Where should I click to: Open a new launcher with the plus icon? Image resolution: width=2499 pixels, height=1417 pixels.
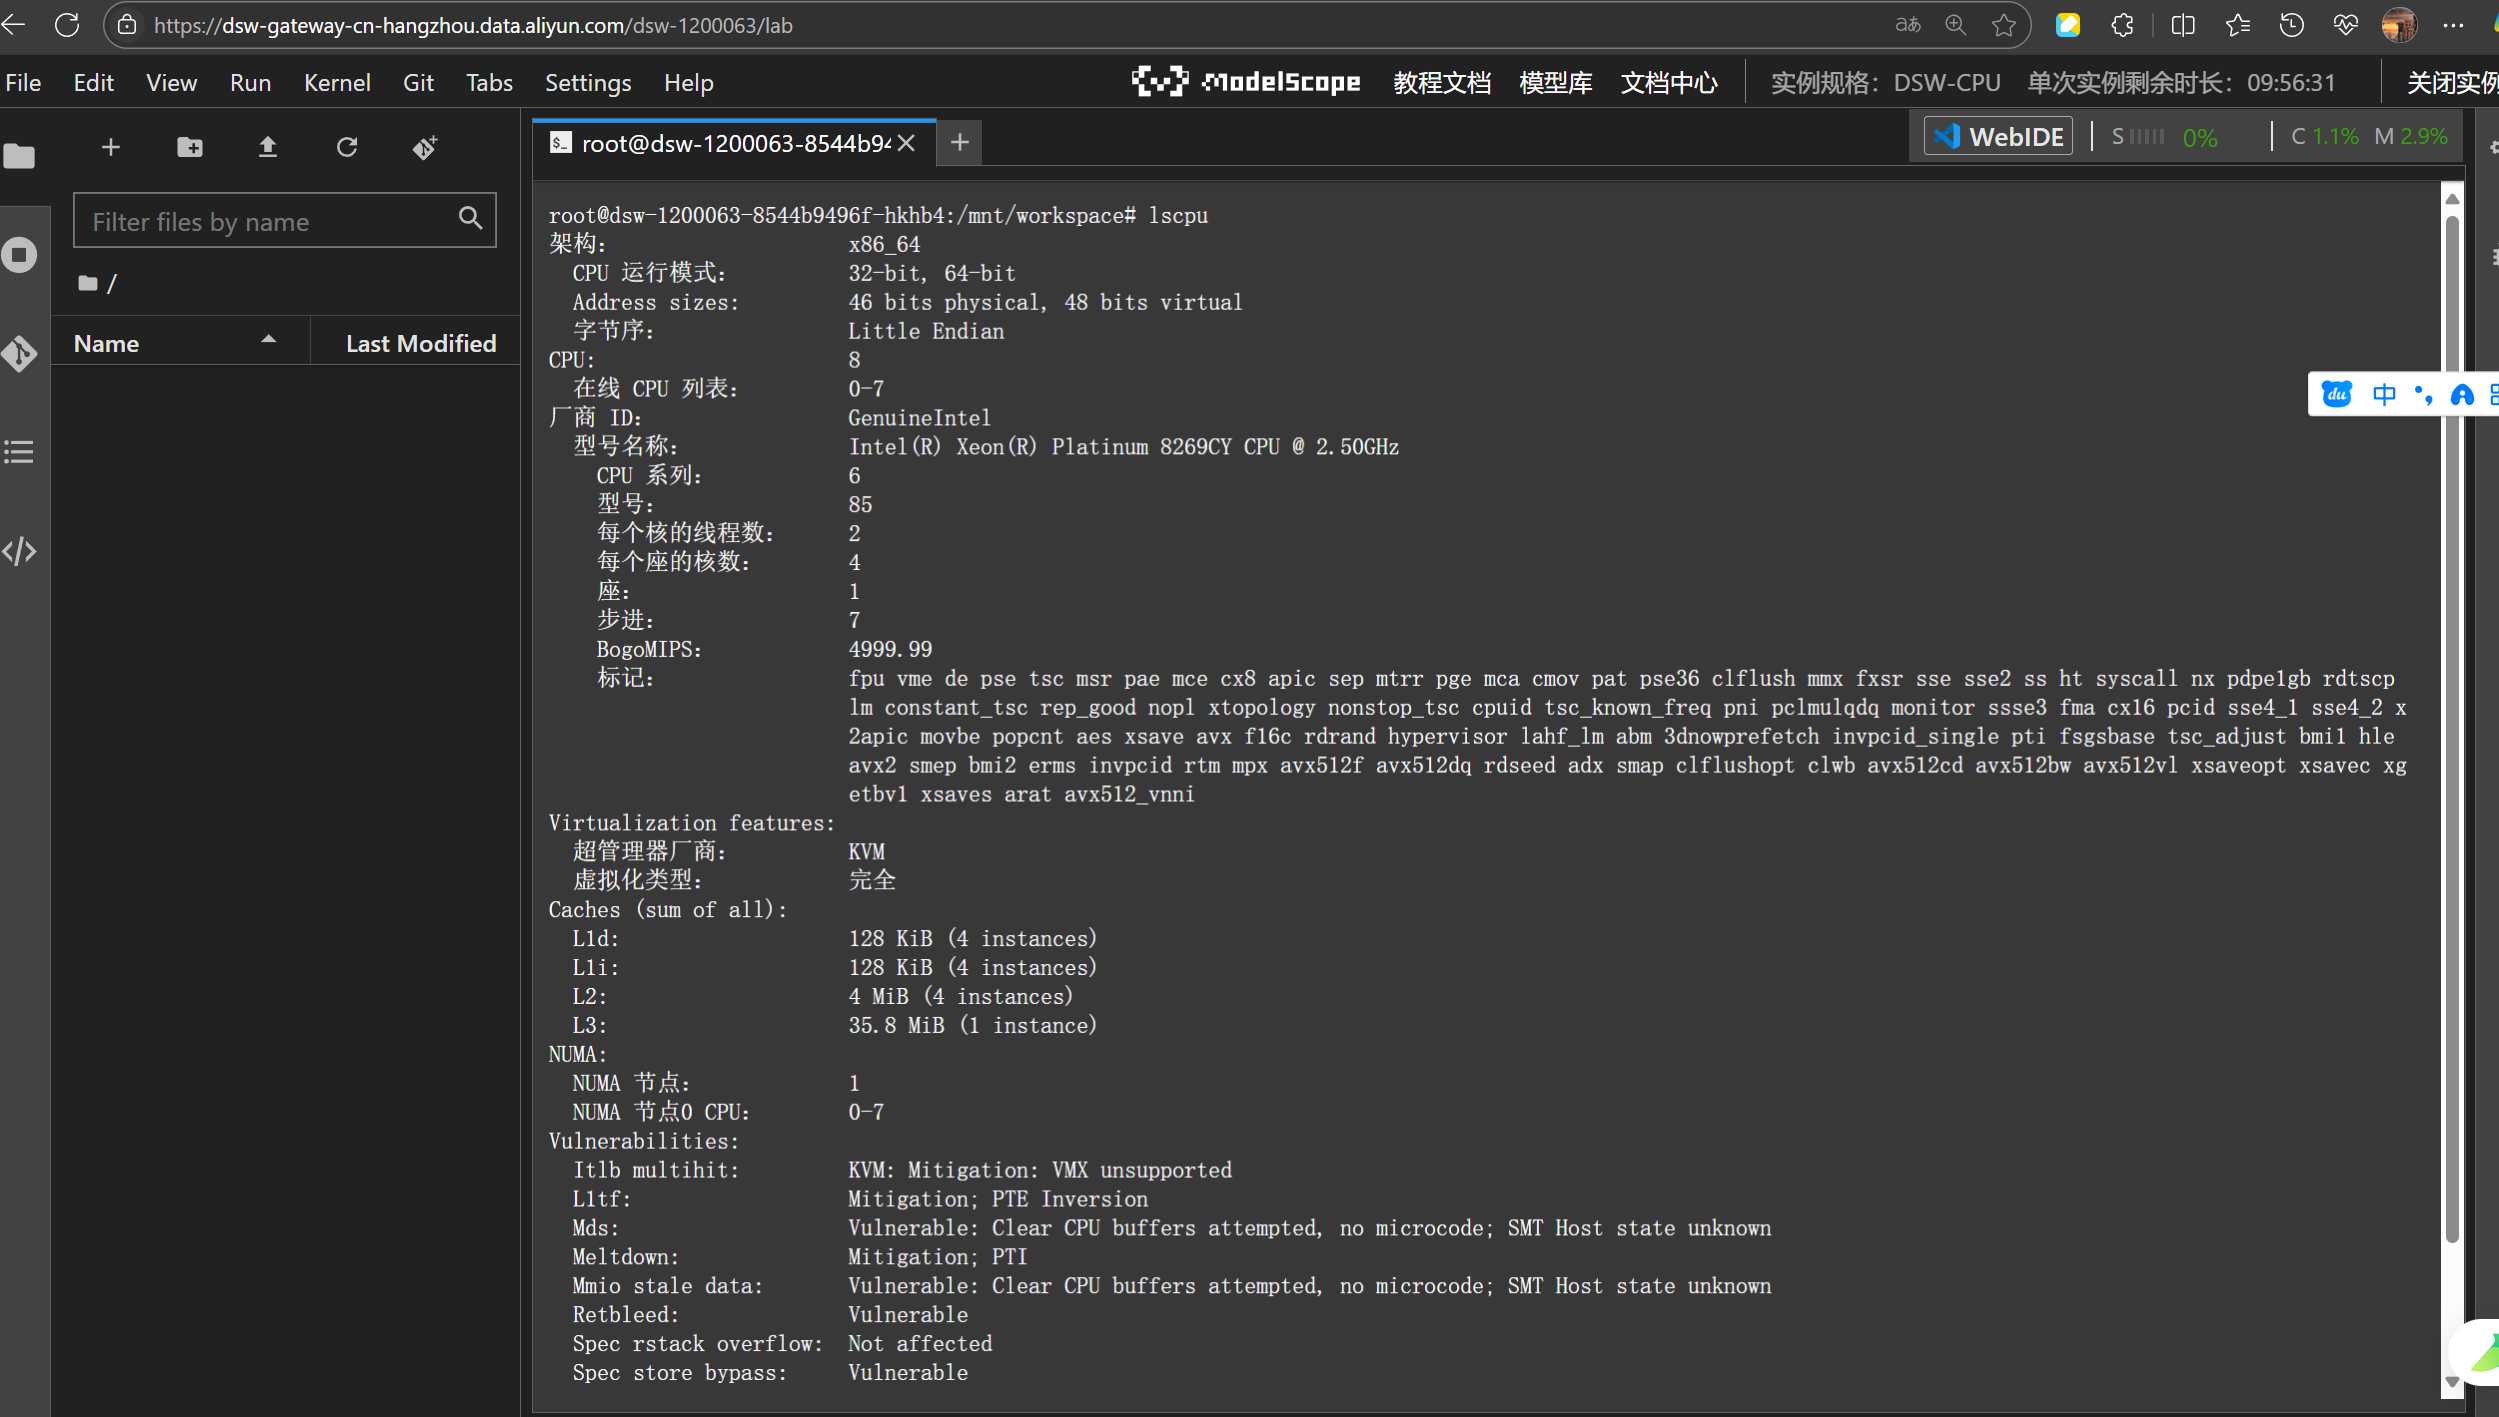tap(110, 147)
